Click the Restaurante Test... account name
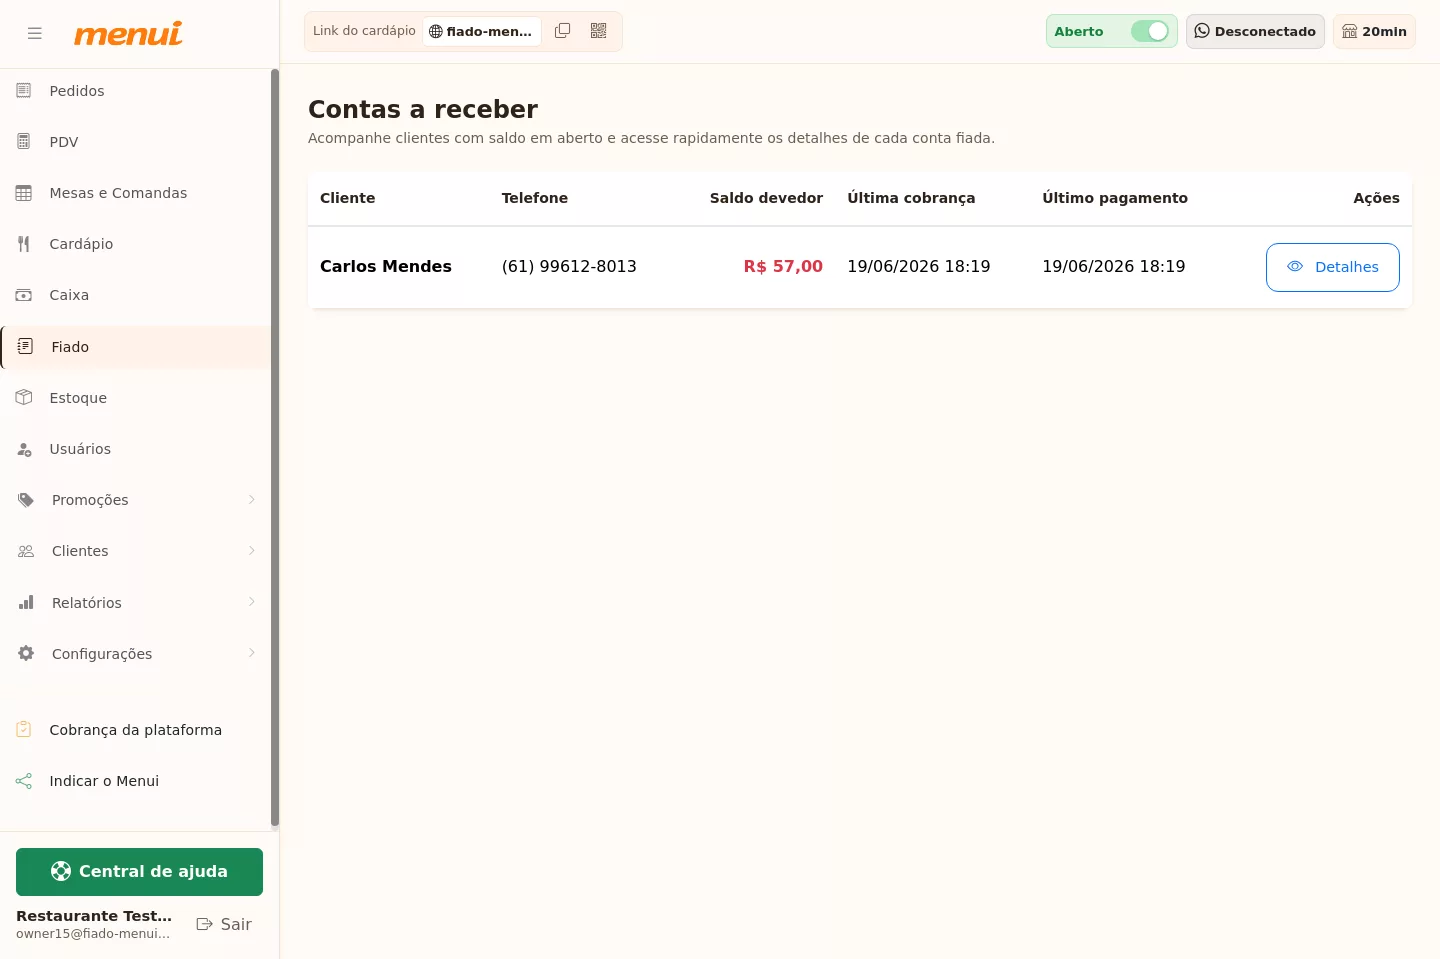The height and width of the screenshot is (959, 1440). click(94, 915)
